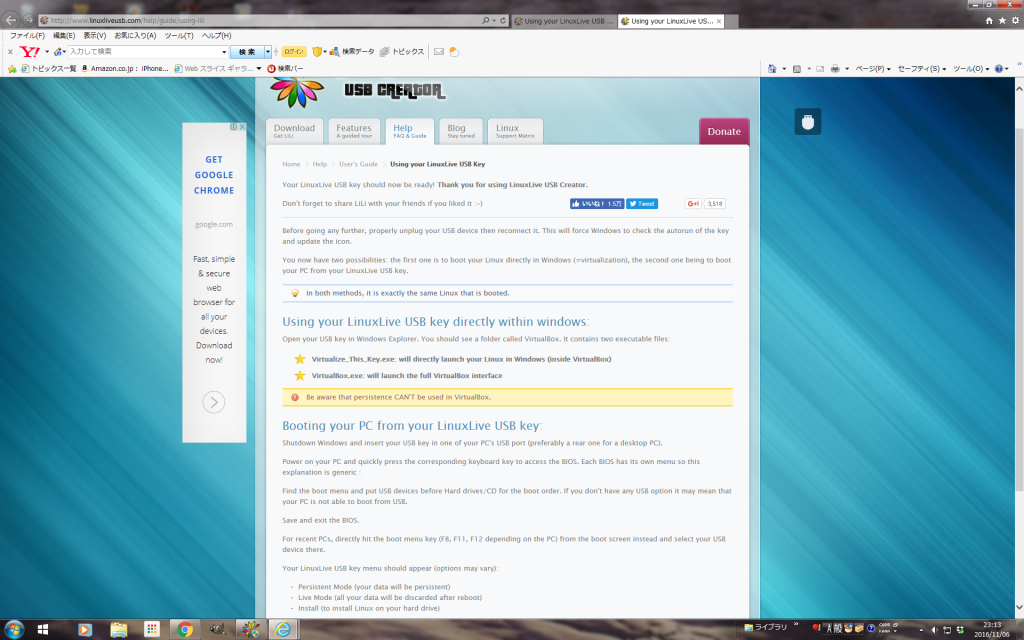Open IE settings gear icon
This screenshot has width=1024, height=640.
(1014, 20)
